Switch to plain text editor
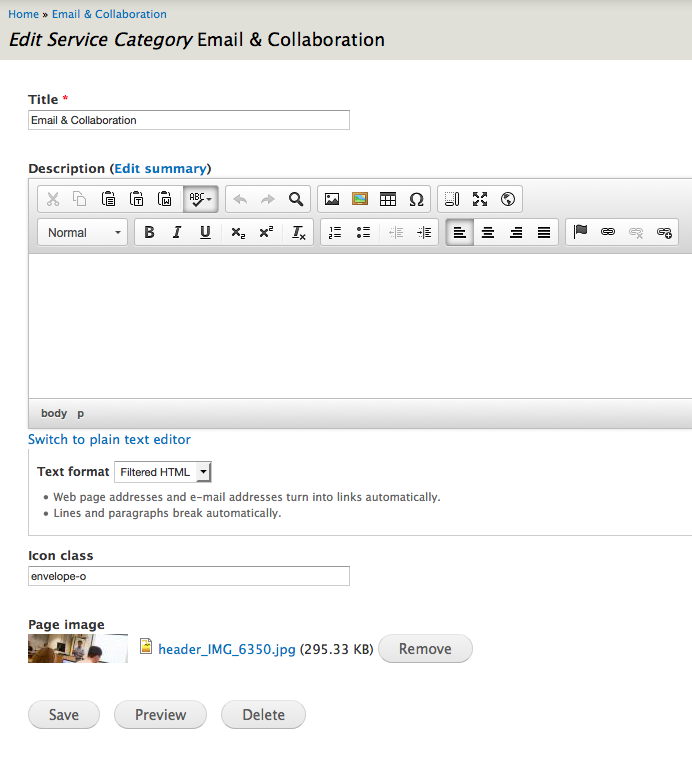The width and height of the screenshot is (692, 759). [x=109, y=439]
